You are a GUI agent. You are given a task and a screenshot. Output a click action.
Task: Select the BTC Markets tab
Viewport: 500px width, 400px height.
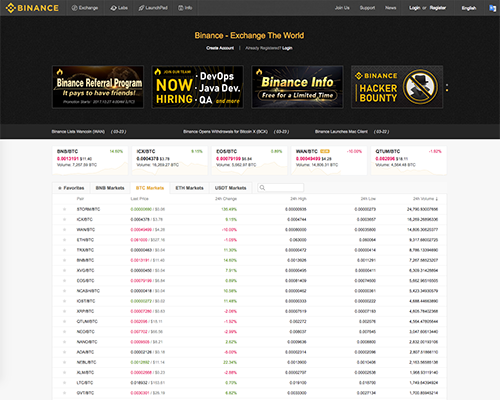[x=150, y=188]
